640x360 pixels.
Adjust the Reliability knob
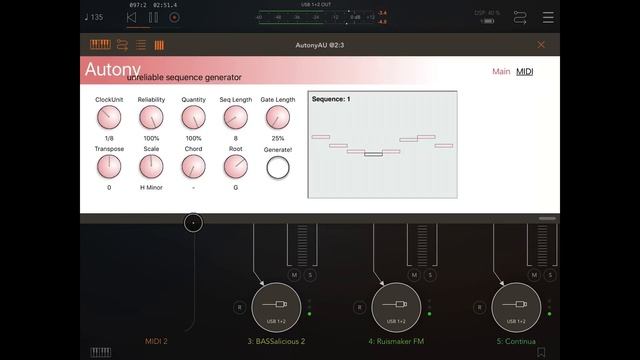tap(151, 117)
